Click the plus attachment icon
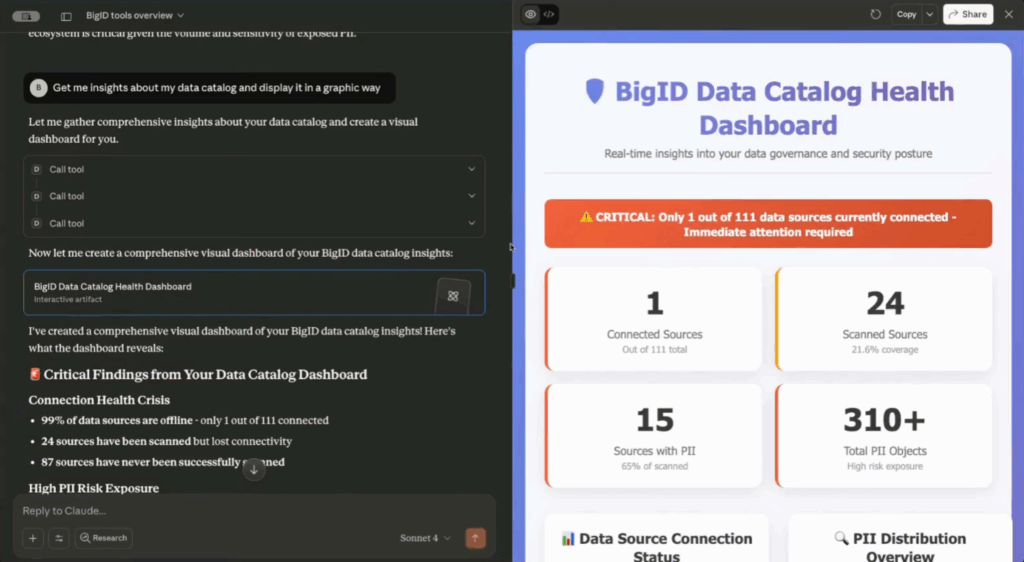This screenshot has width=1024, height=562. pyautogui.click(x=33, y=538)
